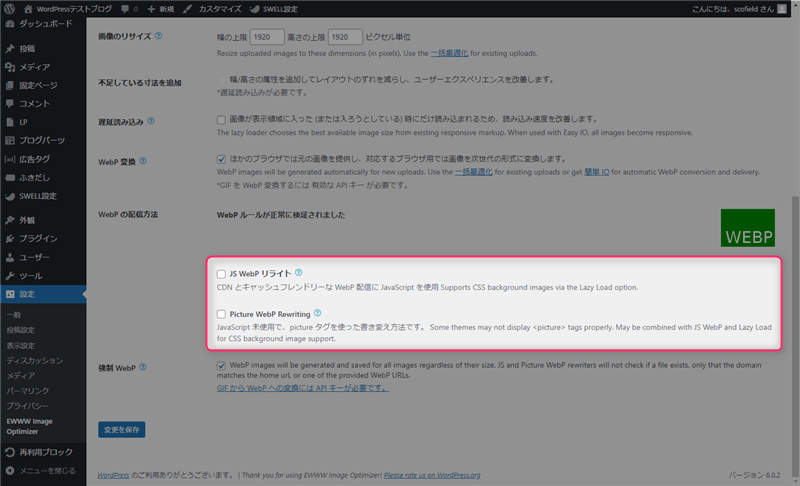Open Please rate us on WordPress.org
This screenshot has width=800, height=486.
(x=432, y=475)
